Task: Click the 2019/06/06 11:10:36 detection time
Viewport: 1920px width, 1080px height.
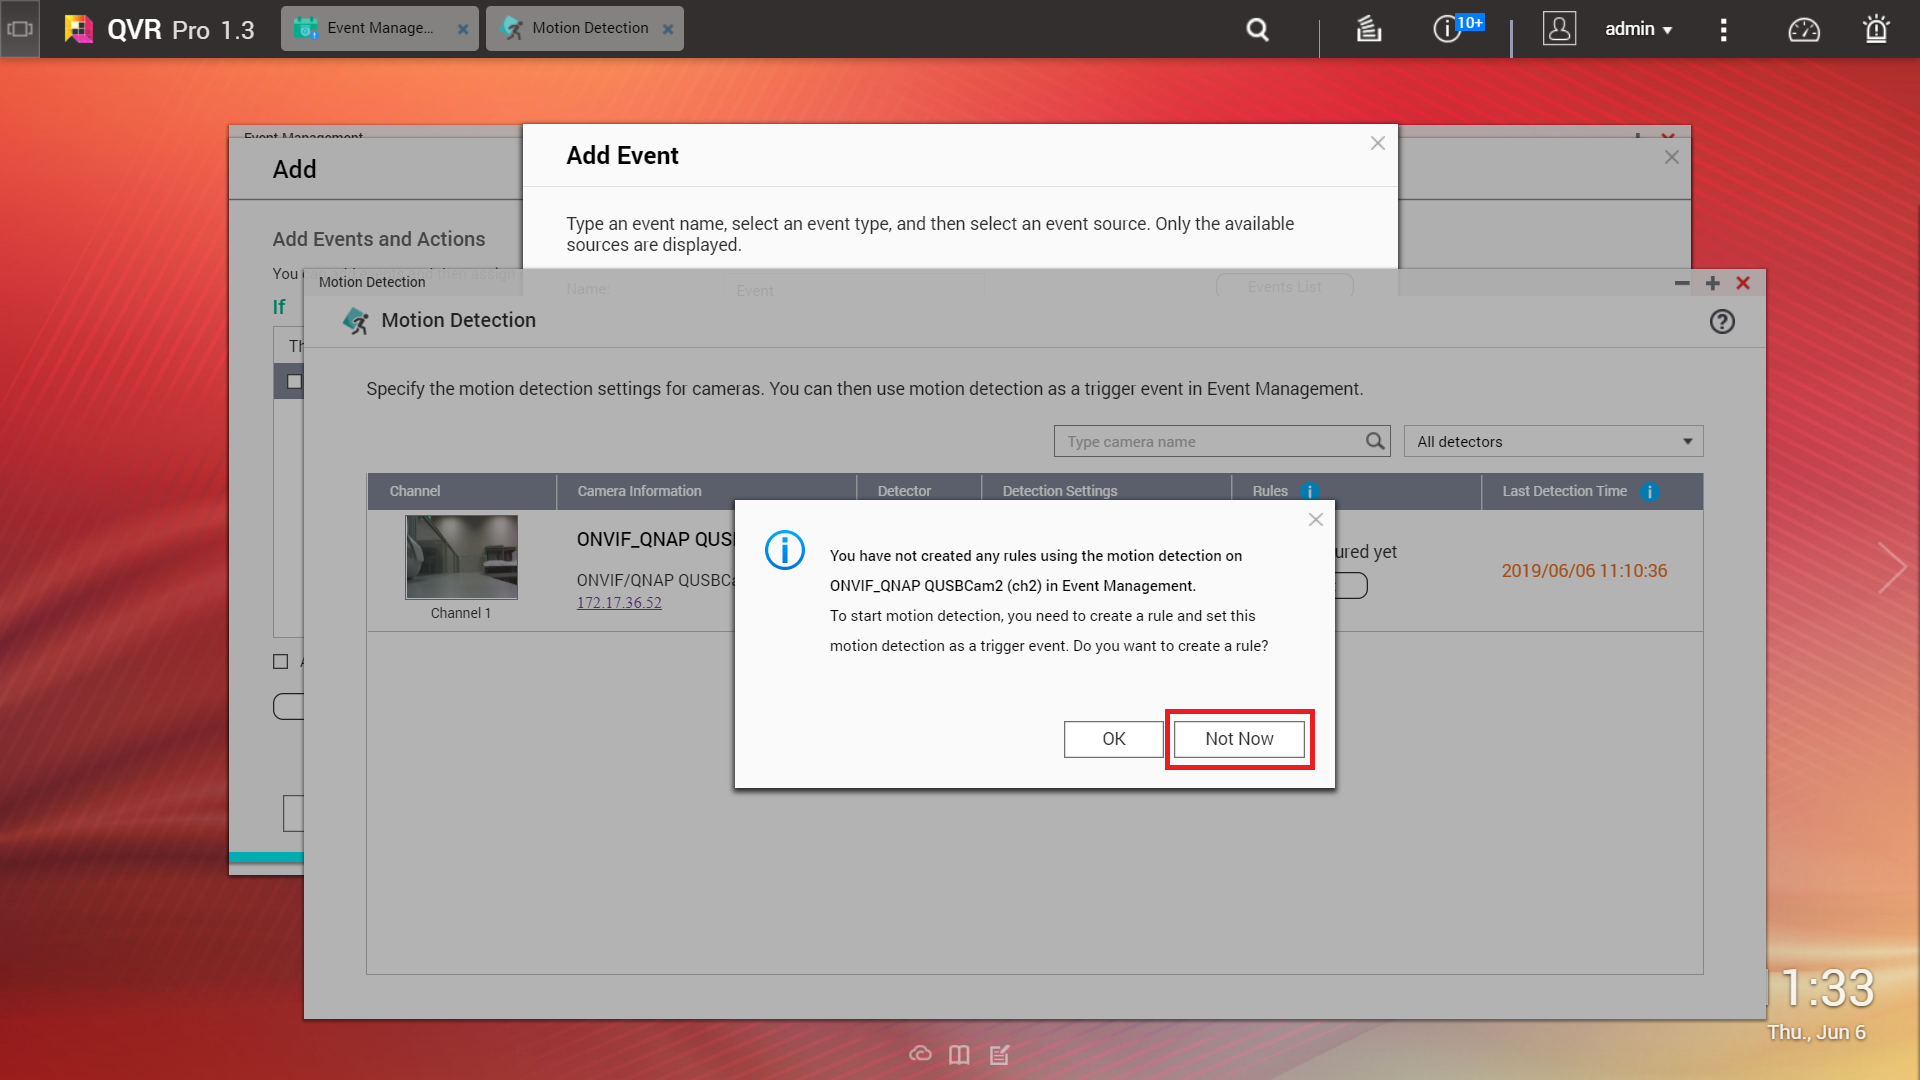Action: coord(1584,571)
